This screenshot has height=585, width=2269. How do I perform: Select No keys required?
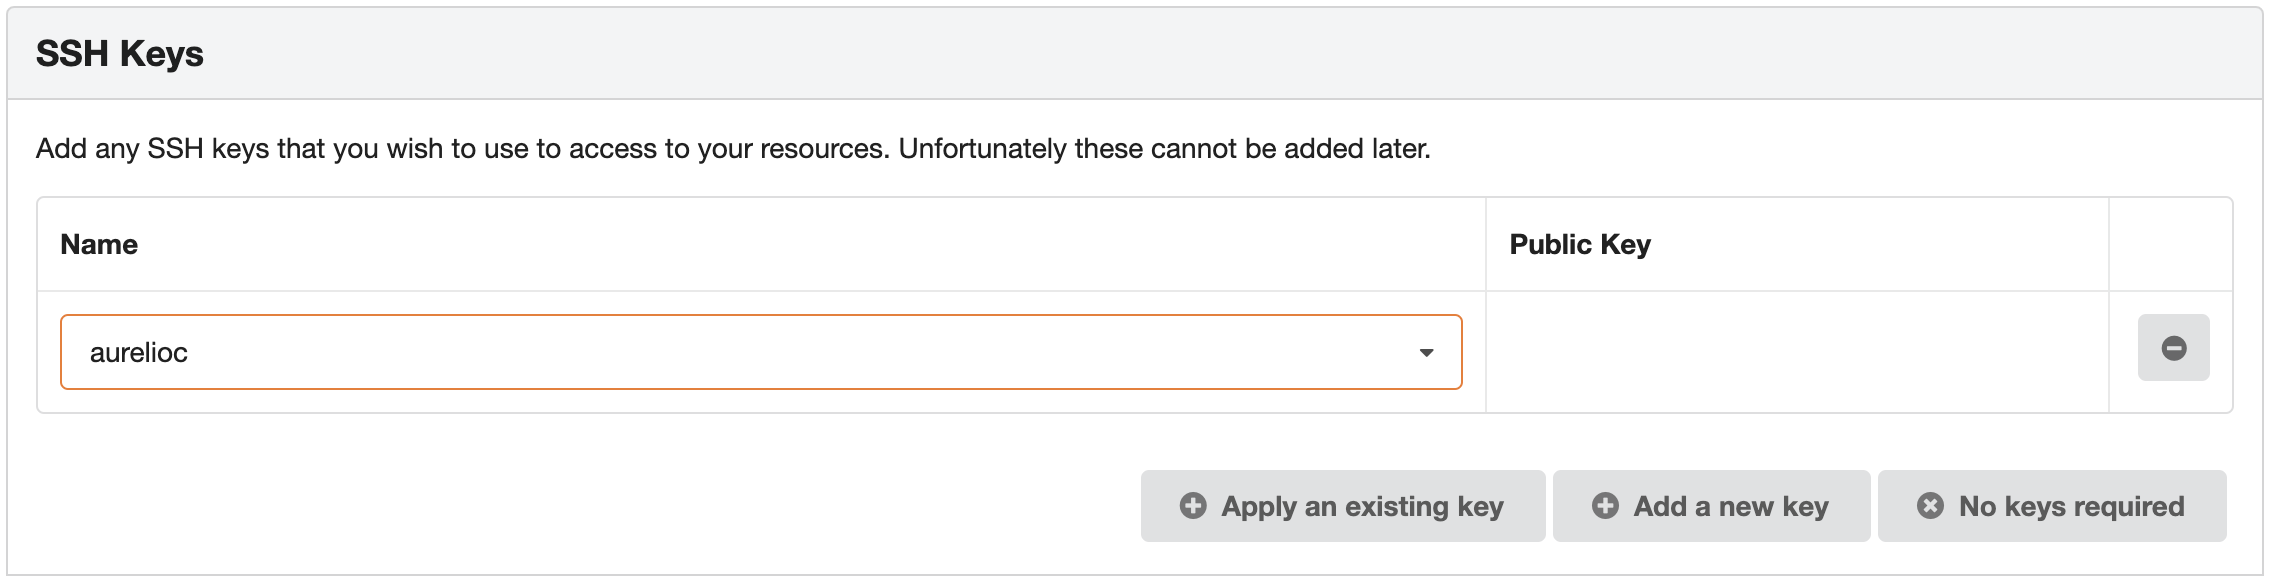point(2052,506)
